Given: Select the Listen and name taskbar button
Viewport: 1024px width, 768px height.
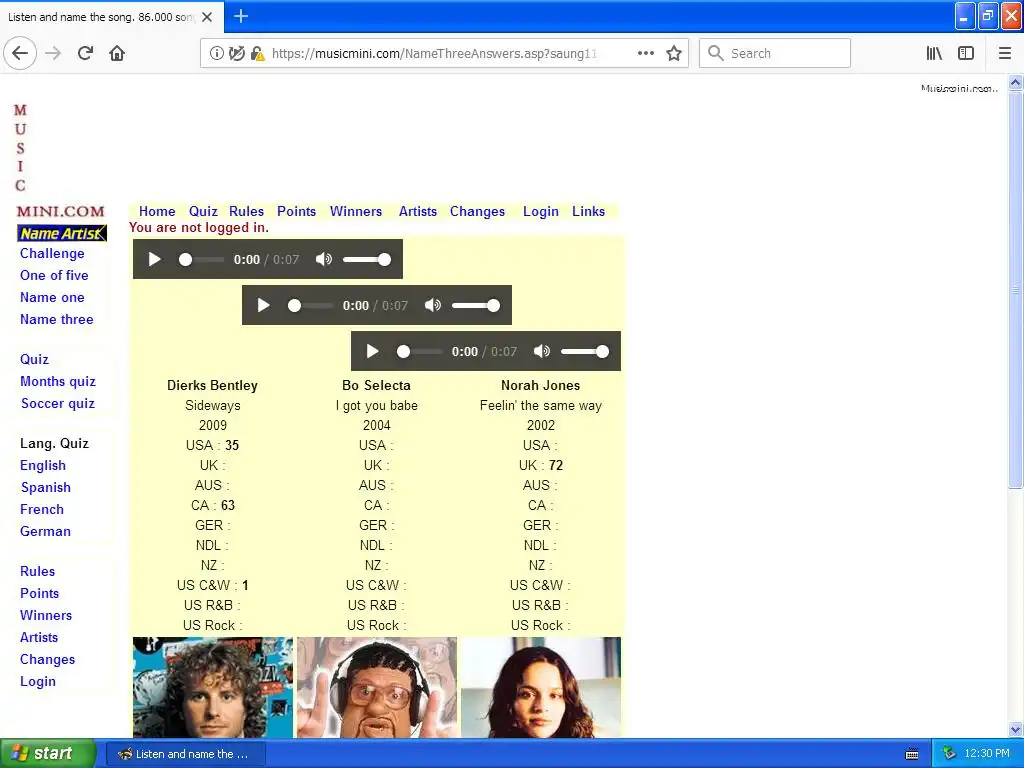Looking at the screenshot, I should click(x=185, y=754).
